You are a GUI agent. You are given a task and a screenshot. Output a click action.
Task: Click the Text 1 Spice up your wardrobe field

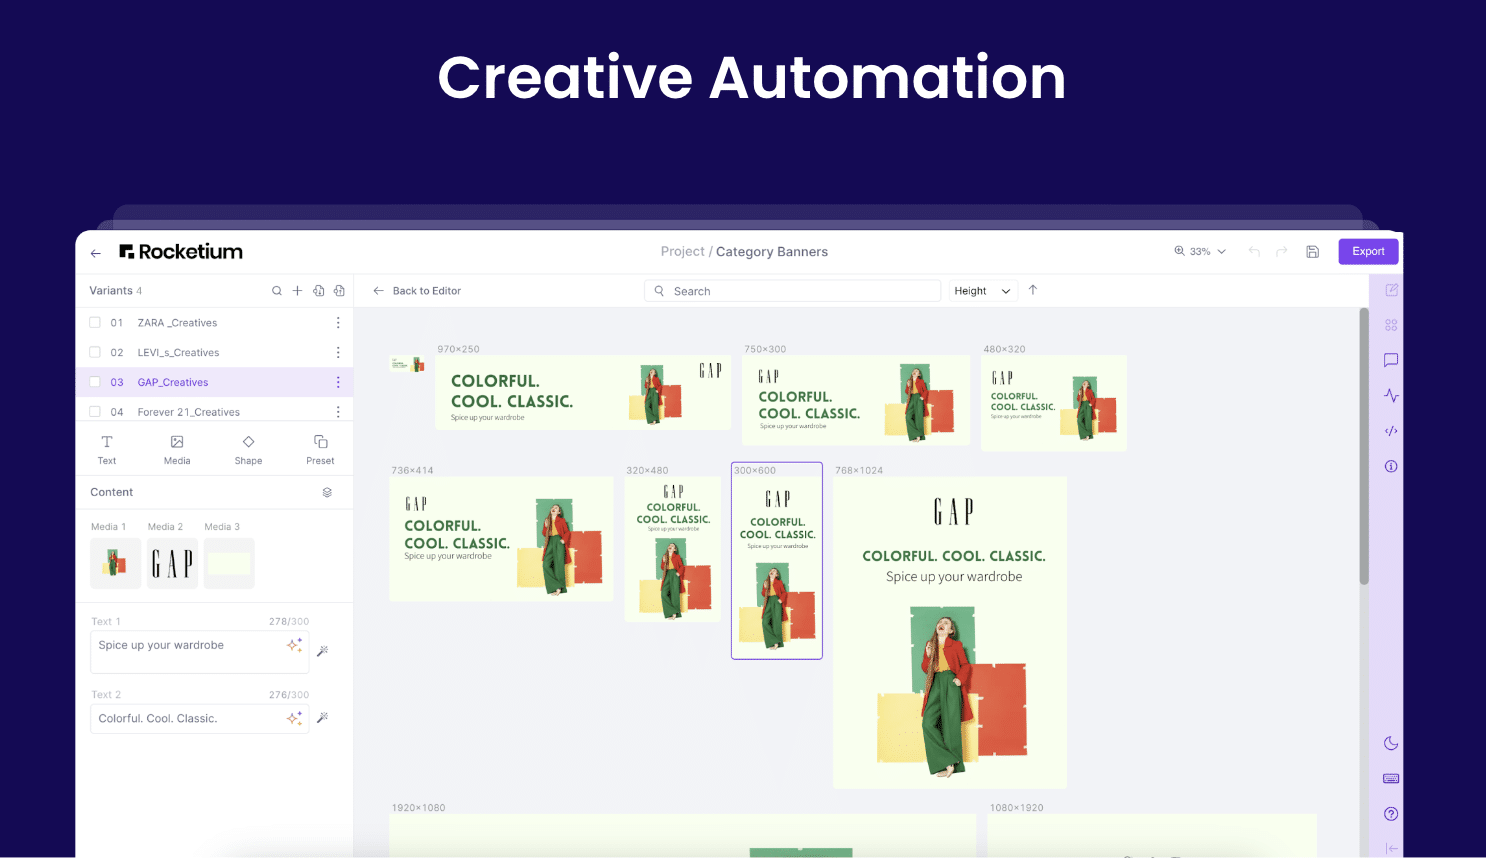199,652
